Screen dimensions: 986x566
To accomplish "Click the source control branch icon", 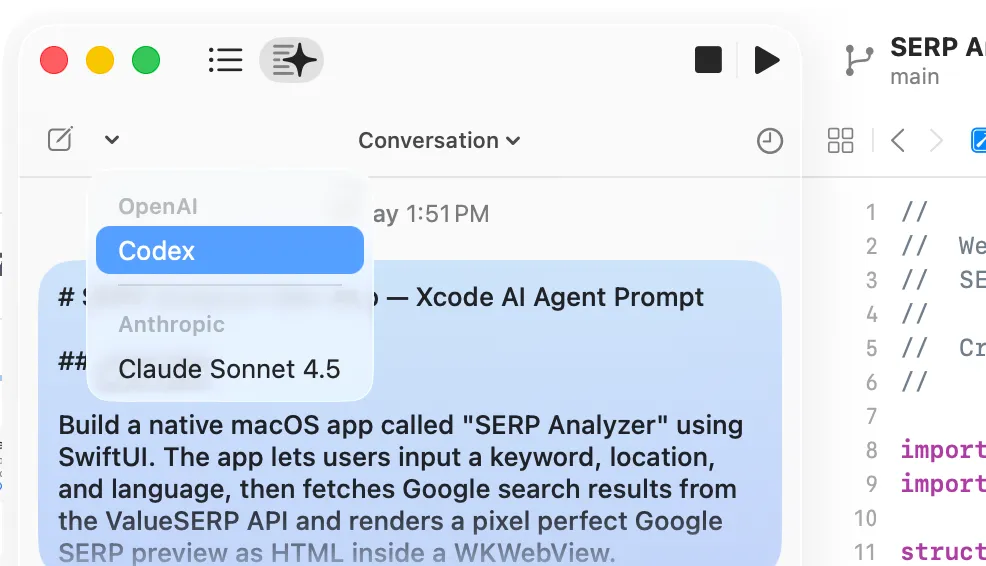I will coord(858,60).
